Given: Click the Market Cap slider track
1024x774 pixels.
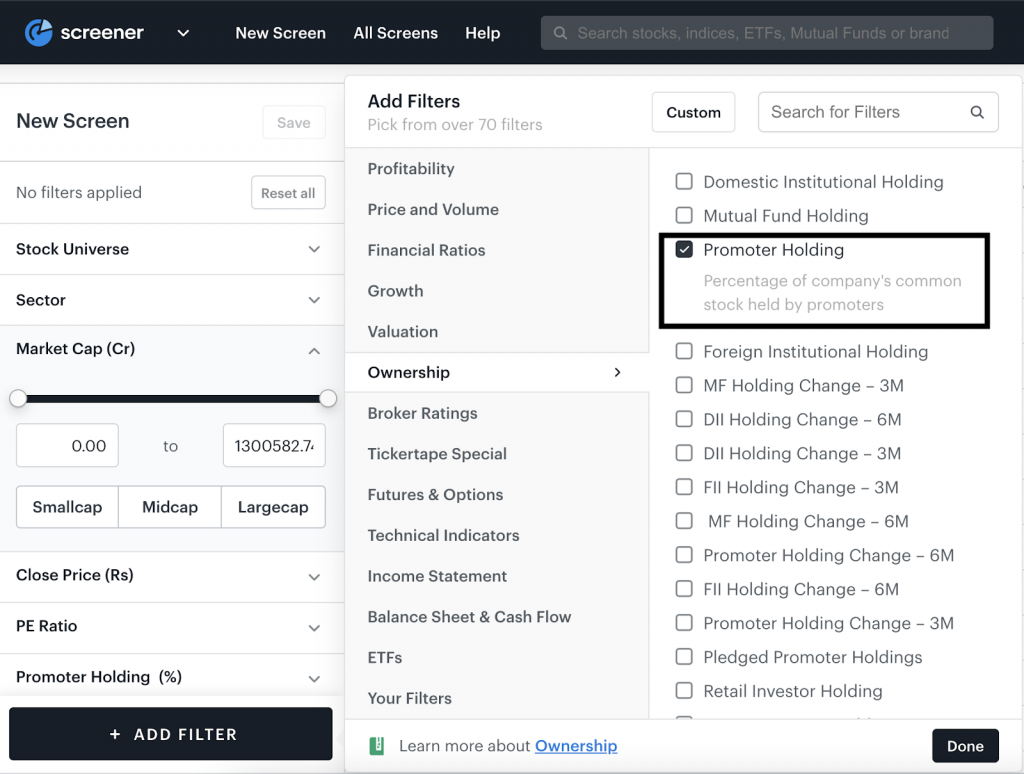Looking at the screenshot, I should pyautogui.click(x=173, y=398).
